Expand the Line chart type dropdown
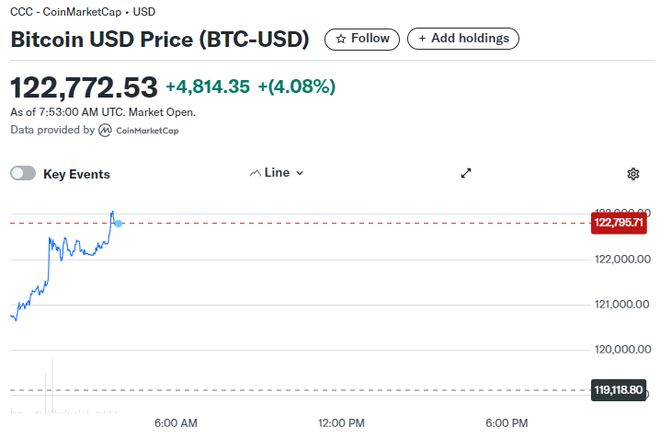 point(276,173)
